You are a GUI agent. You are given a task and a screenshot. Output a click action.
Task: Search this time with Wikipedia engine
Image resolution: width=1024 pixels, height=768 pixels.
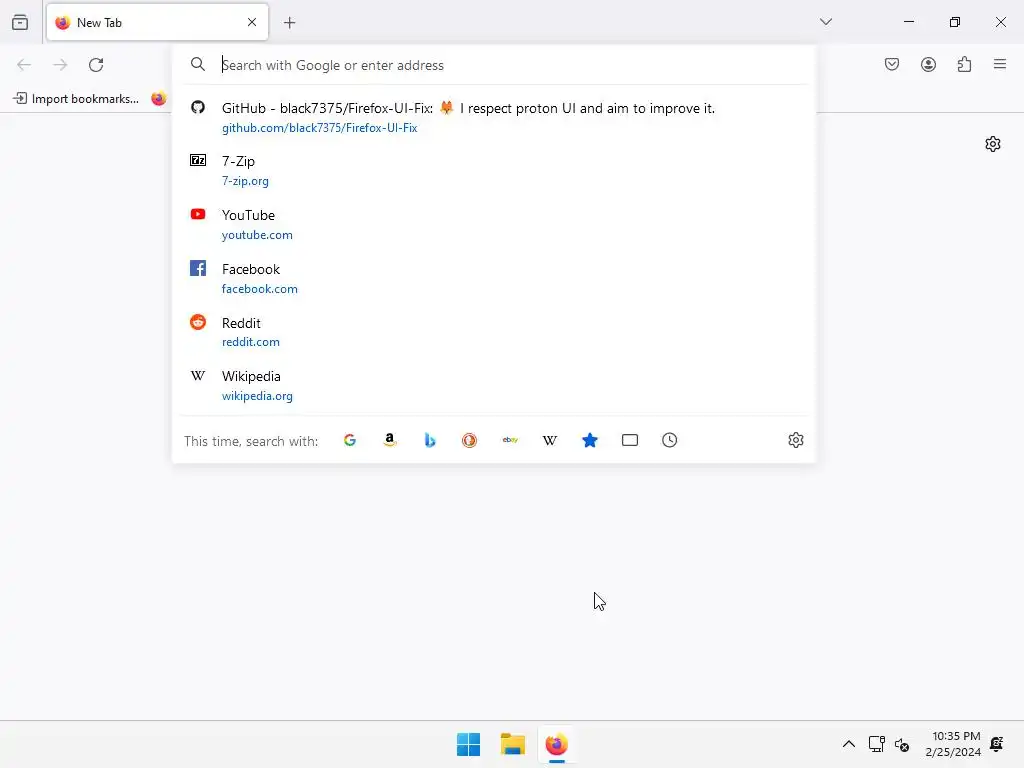coord(550,440)
